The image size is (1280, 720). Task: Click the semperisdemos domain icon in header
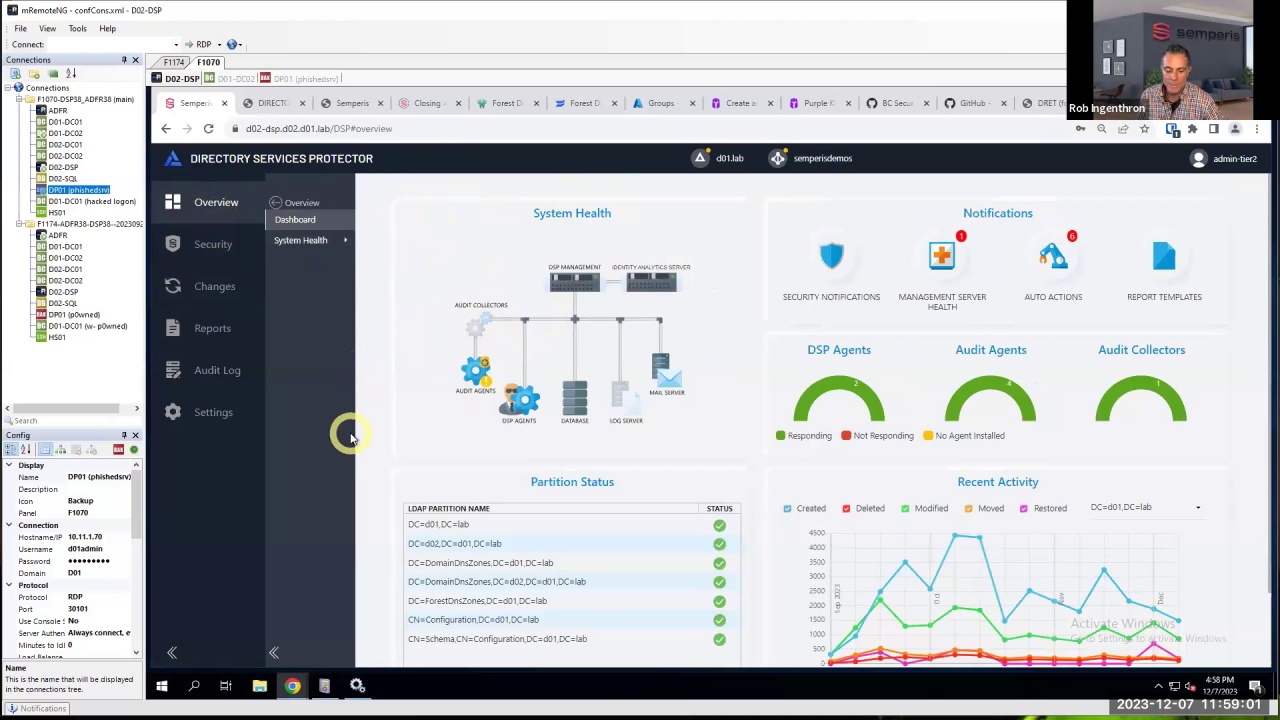click(777, 158)
